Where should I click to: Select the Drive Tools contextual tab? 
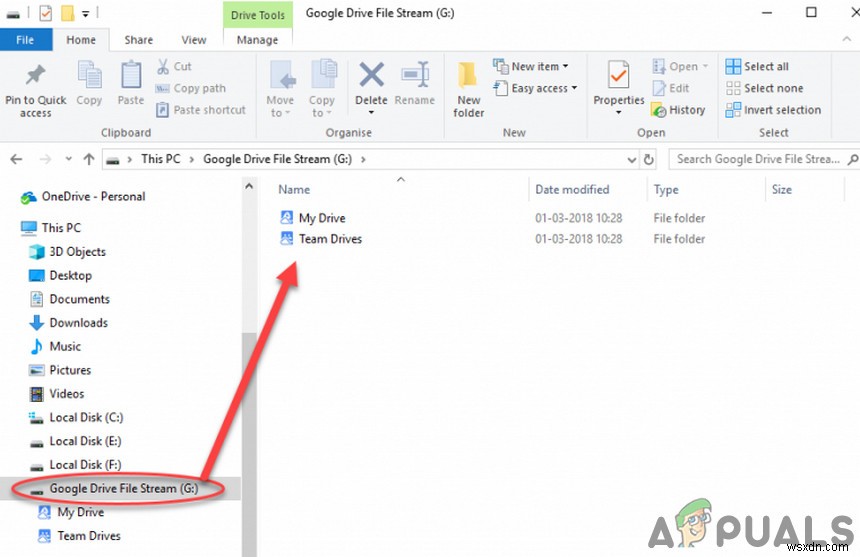(258, 15)
